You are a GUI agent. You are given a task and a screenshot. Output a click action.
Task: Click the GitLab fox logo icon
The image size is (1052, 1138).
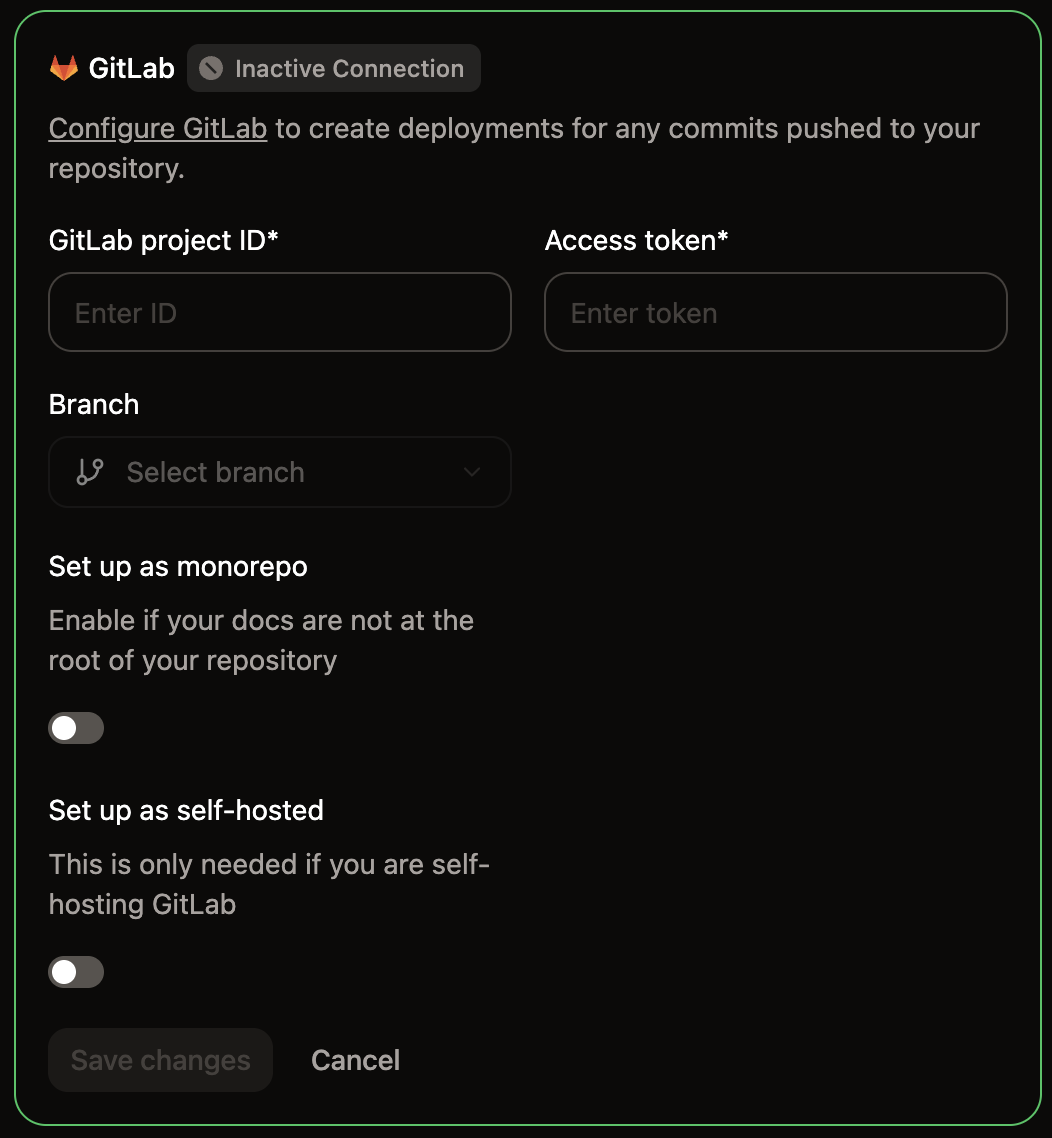point(66,67)
